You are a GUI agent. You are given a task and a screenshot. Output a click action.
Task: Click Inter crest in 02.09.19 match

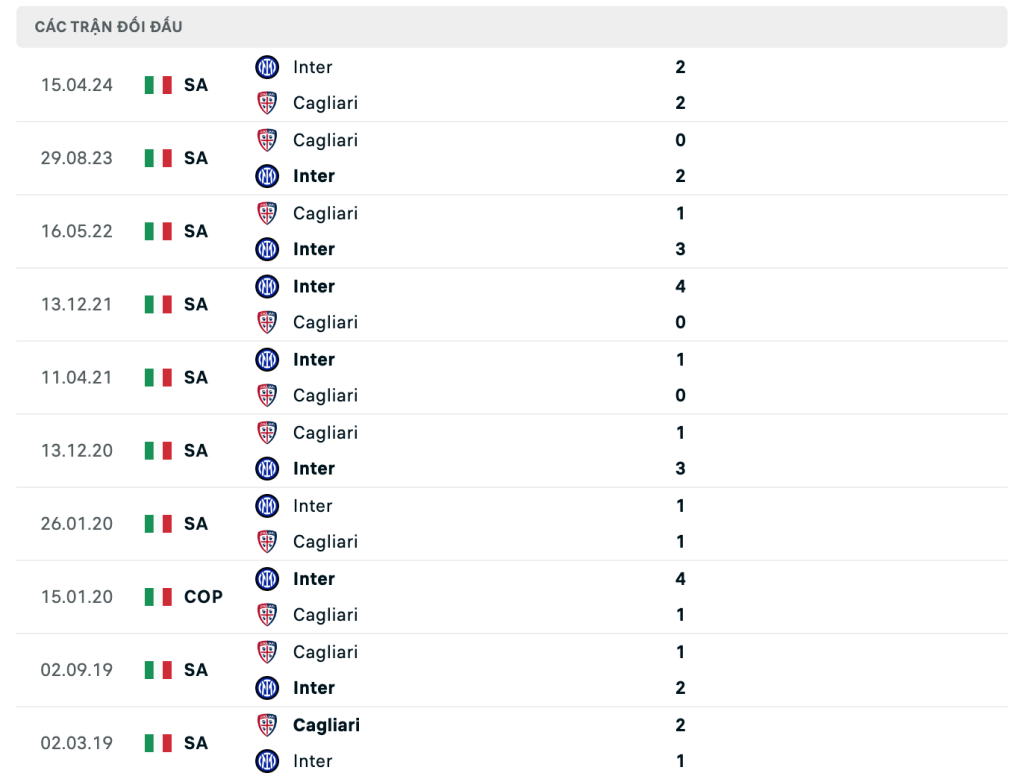pos(266,688)
